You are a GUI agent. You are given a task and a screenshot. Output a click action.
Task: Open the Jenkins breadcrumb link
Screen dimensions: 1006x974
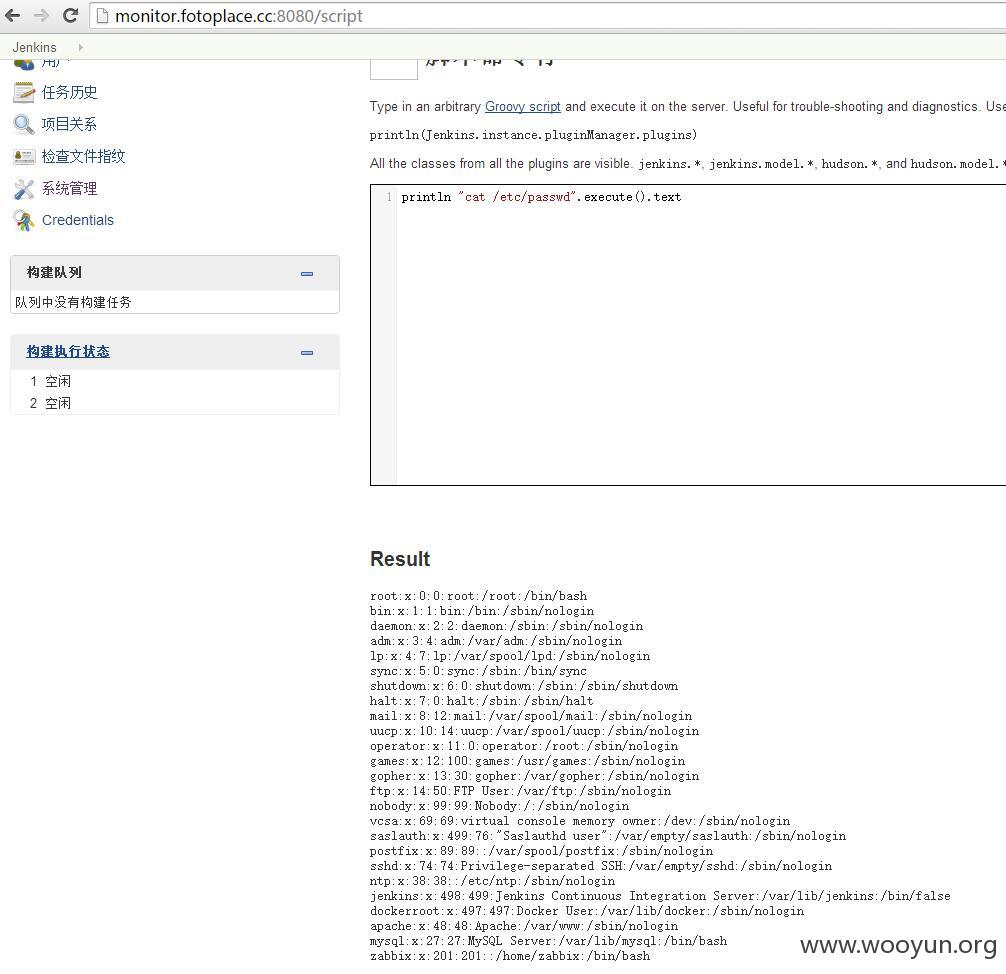(x=35, y=47)
